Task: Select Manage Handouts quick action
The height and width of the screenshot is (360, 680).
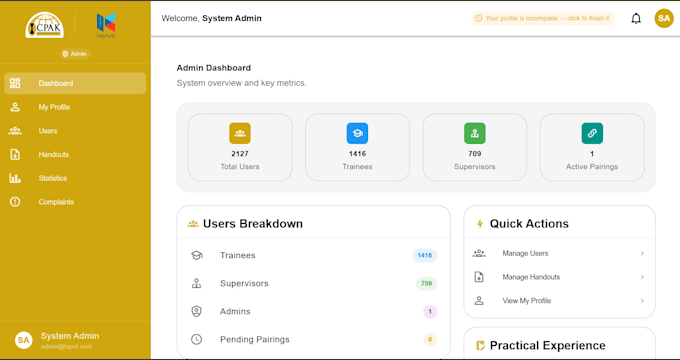Action: [559, 277]
